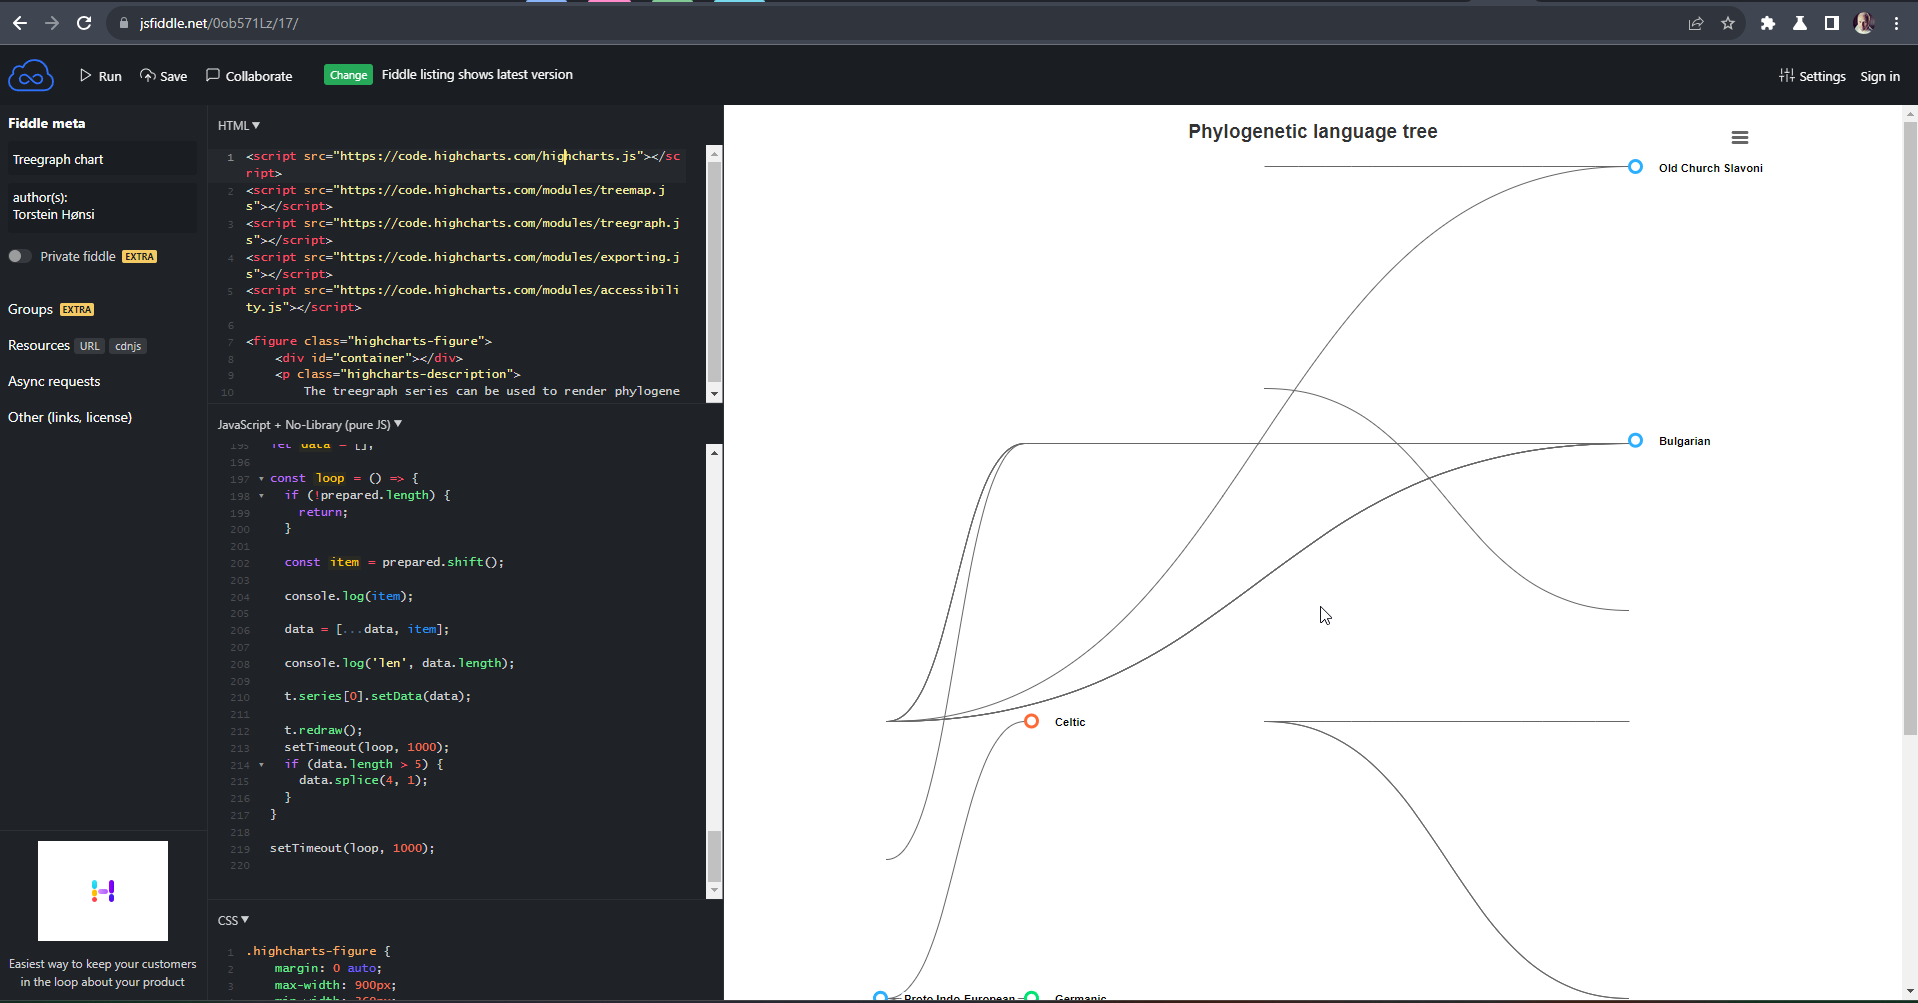
Task: Open the chart's export hamburger menu
Action: click(x=1739, y=137)
